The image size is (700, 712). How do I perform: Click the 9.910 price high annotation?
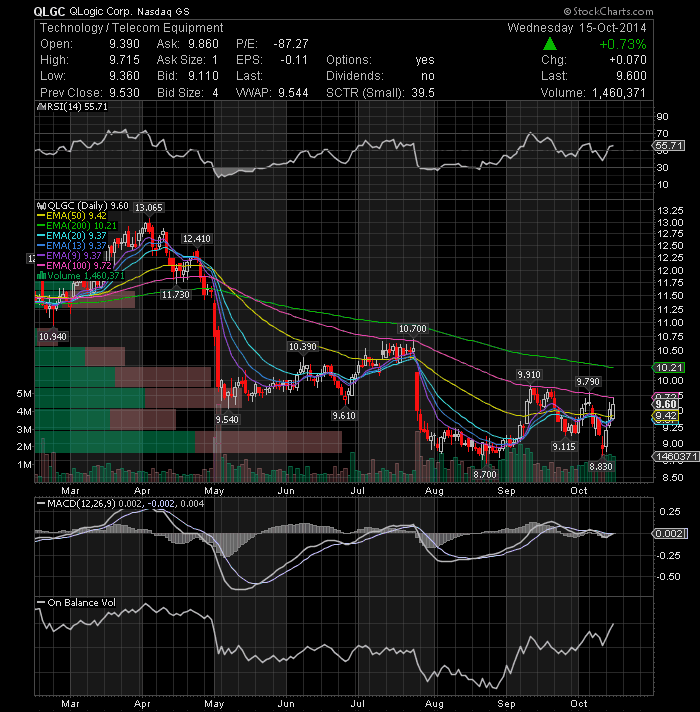(529, 375)
